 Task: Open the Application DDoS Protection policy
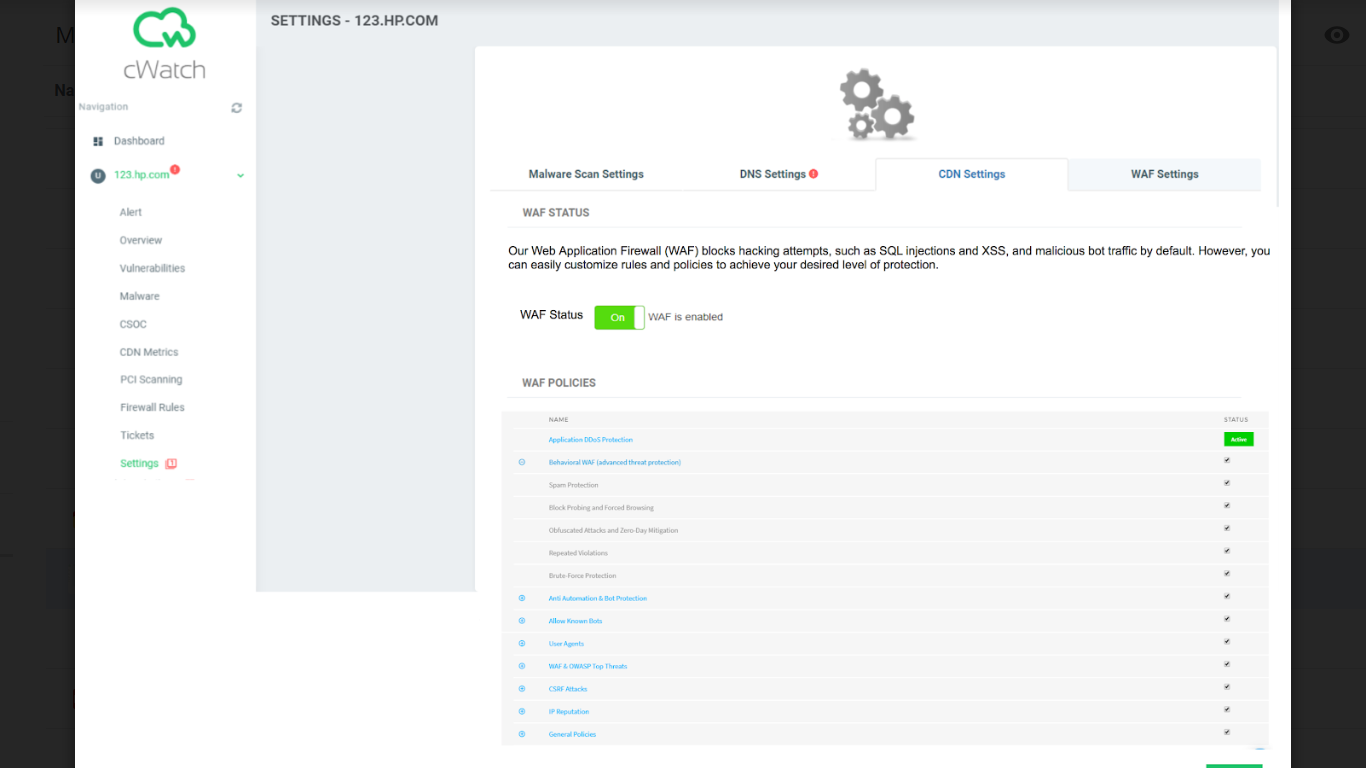pyautogui.click(x=590, y=440)
